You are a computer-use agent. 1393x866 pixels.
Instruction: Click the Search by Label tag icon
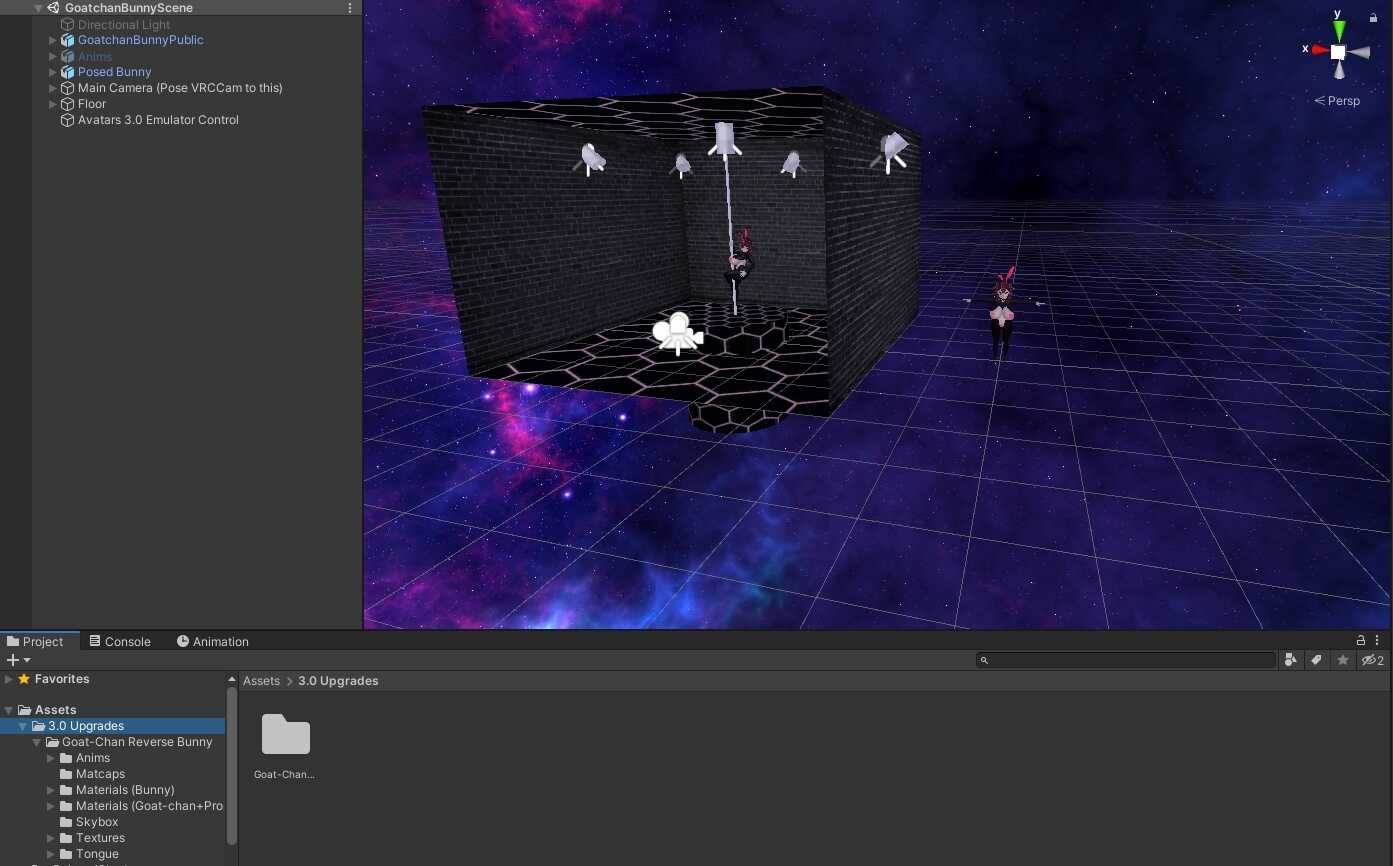[1317, 660]
